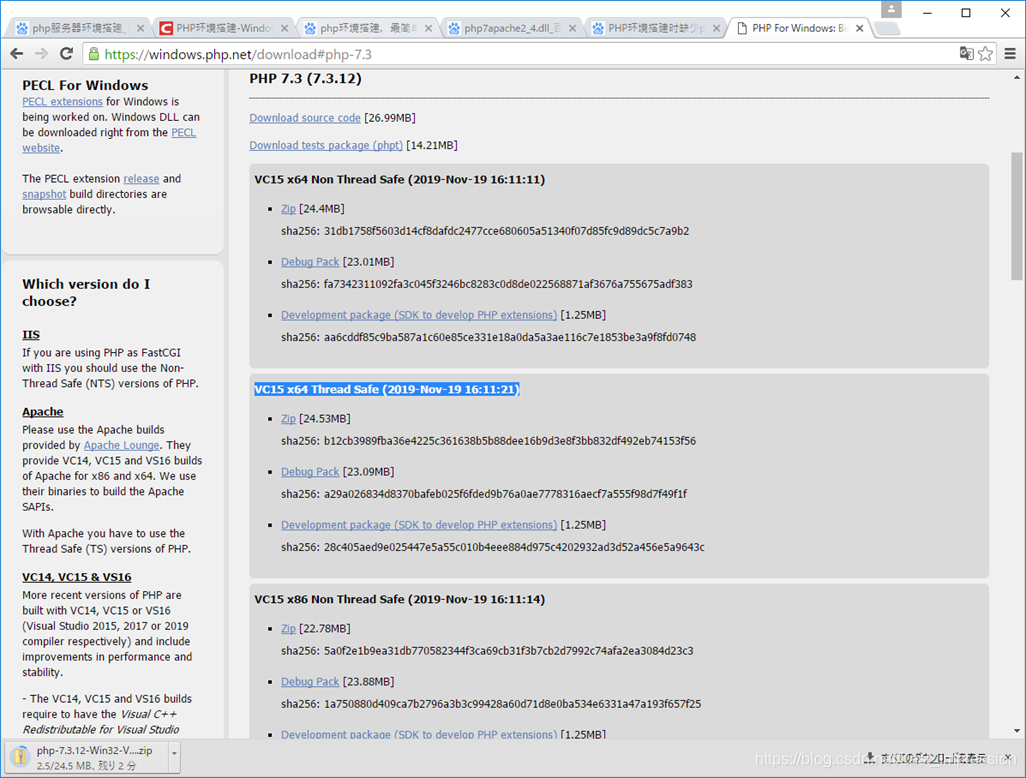Viewport: 1026px width, 778px height.
Task: Click sha256 hash starting with 5a0f2e1b
Action: click(508, 651)
